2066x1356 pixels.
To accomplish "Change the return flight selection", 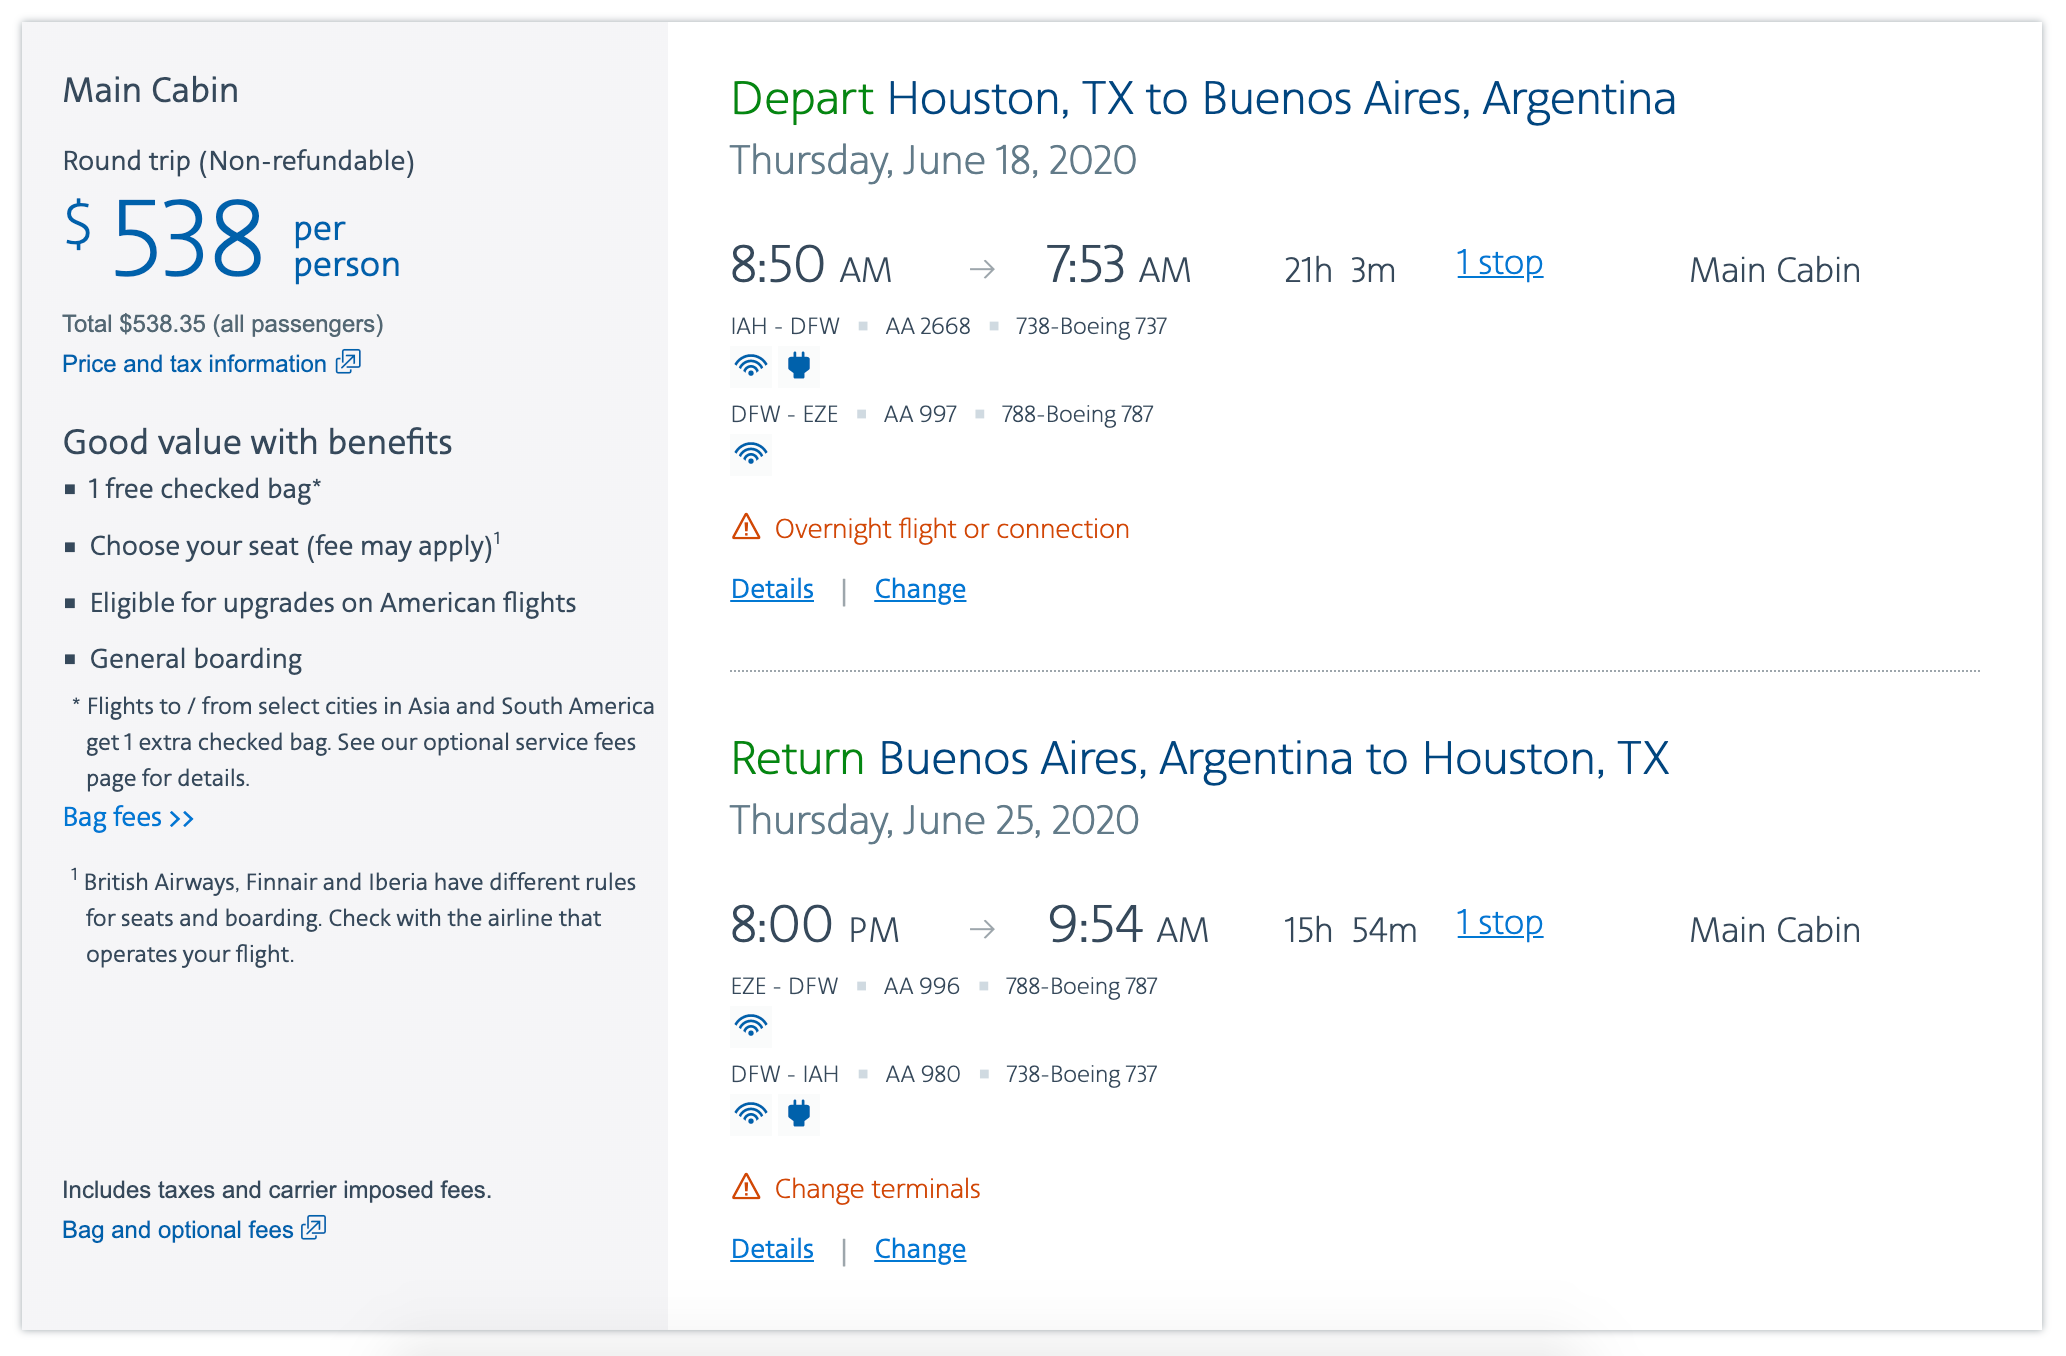I will click(x=919, y=1249).
